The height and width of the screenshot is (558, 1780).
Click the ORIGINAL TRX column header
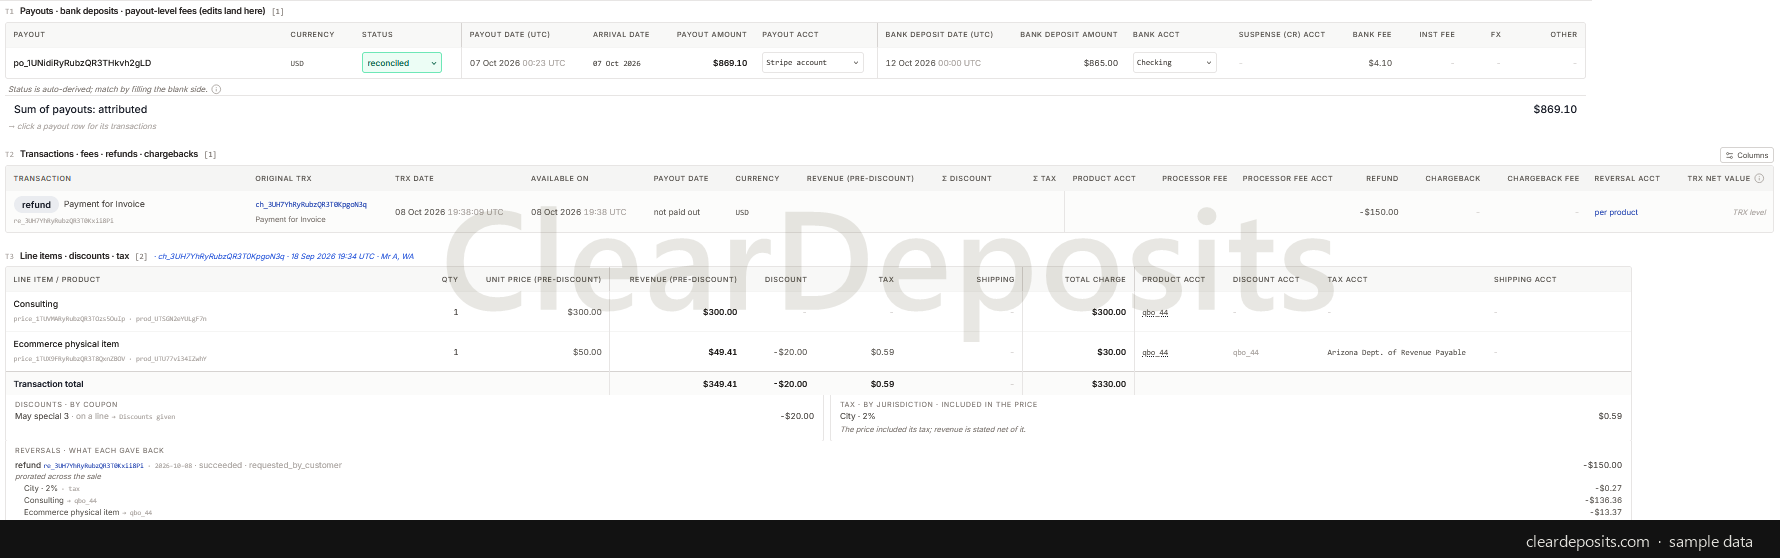pyautogui.click(x=283, y=178)
